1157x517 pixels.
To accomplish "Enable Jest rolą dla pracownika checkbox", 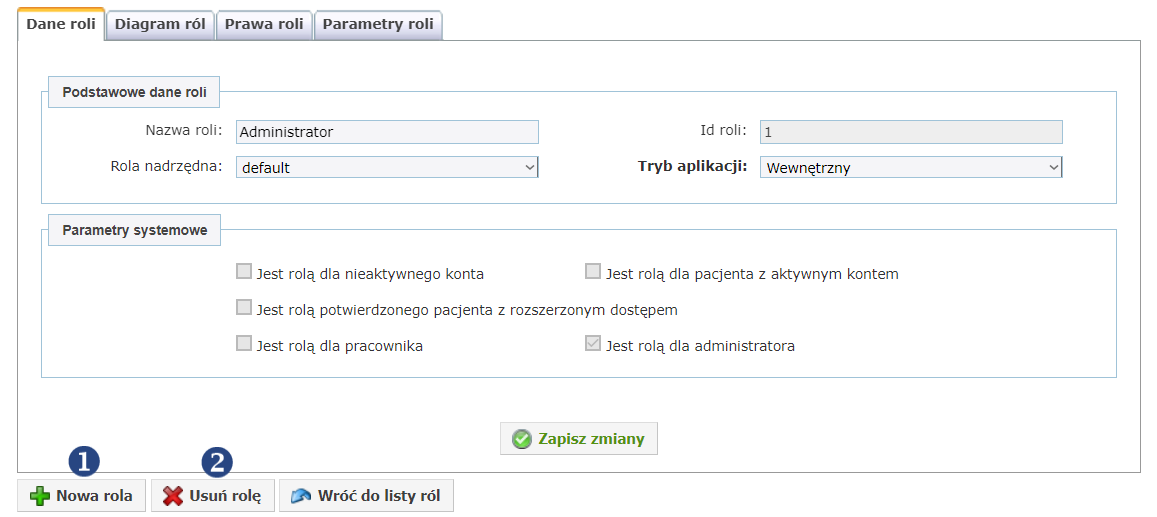I will 244,344.
